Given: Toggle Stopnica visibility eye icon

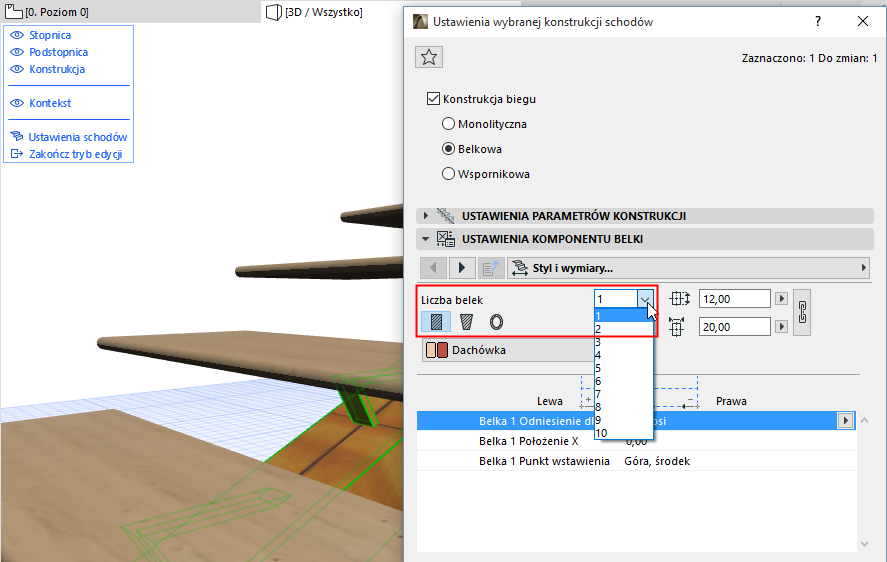Looking at the screenshot, I should (17, 35).
